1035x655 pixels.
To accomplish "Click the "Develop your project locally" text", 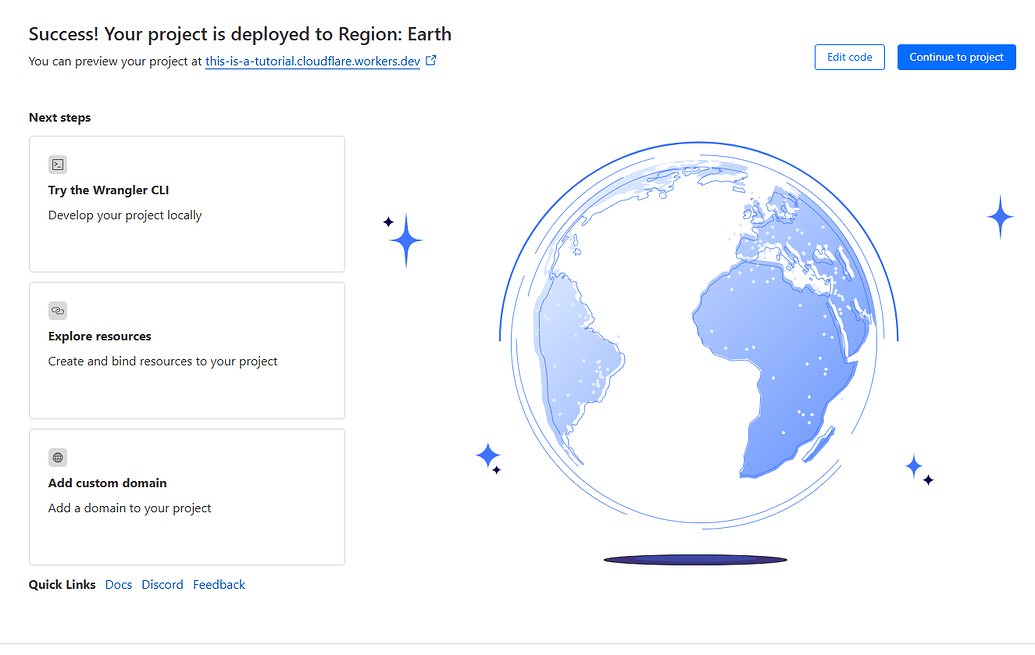I will [124, 214].
